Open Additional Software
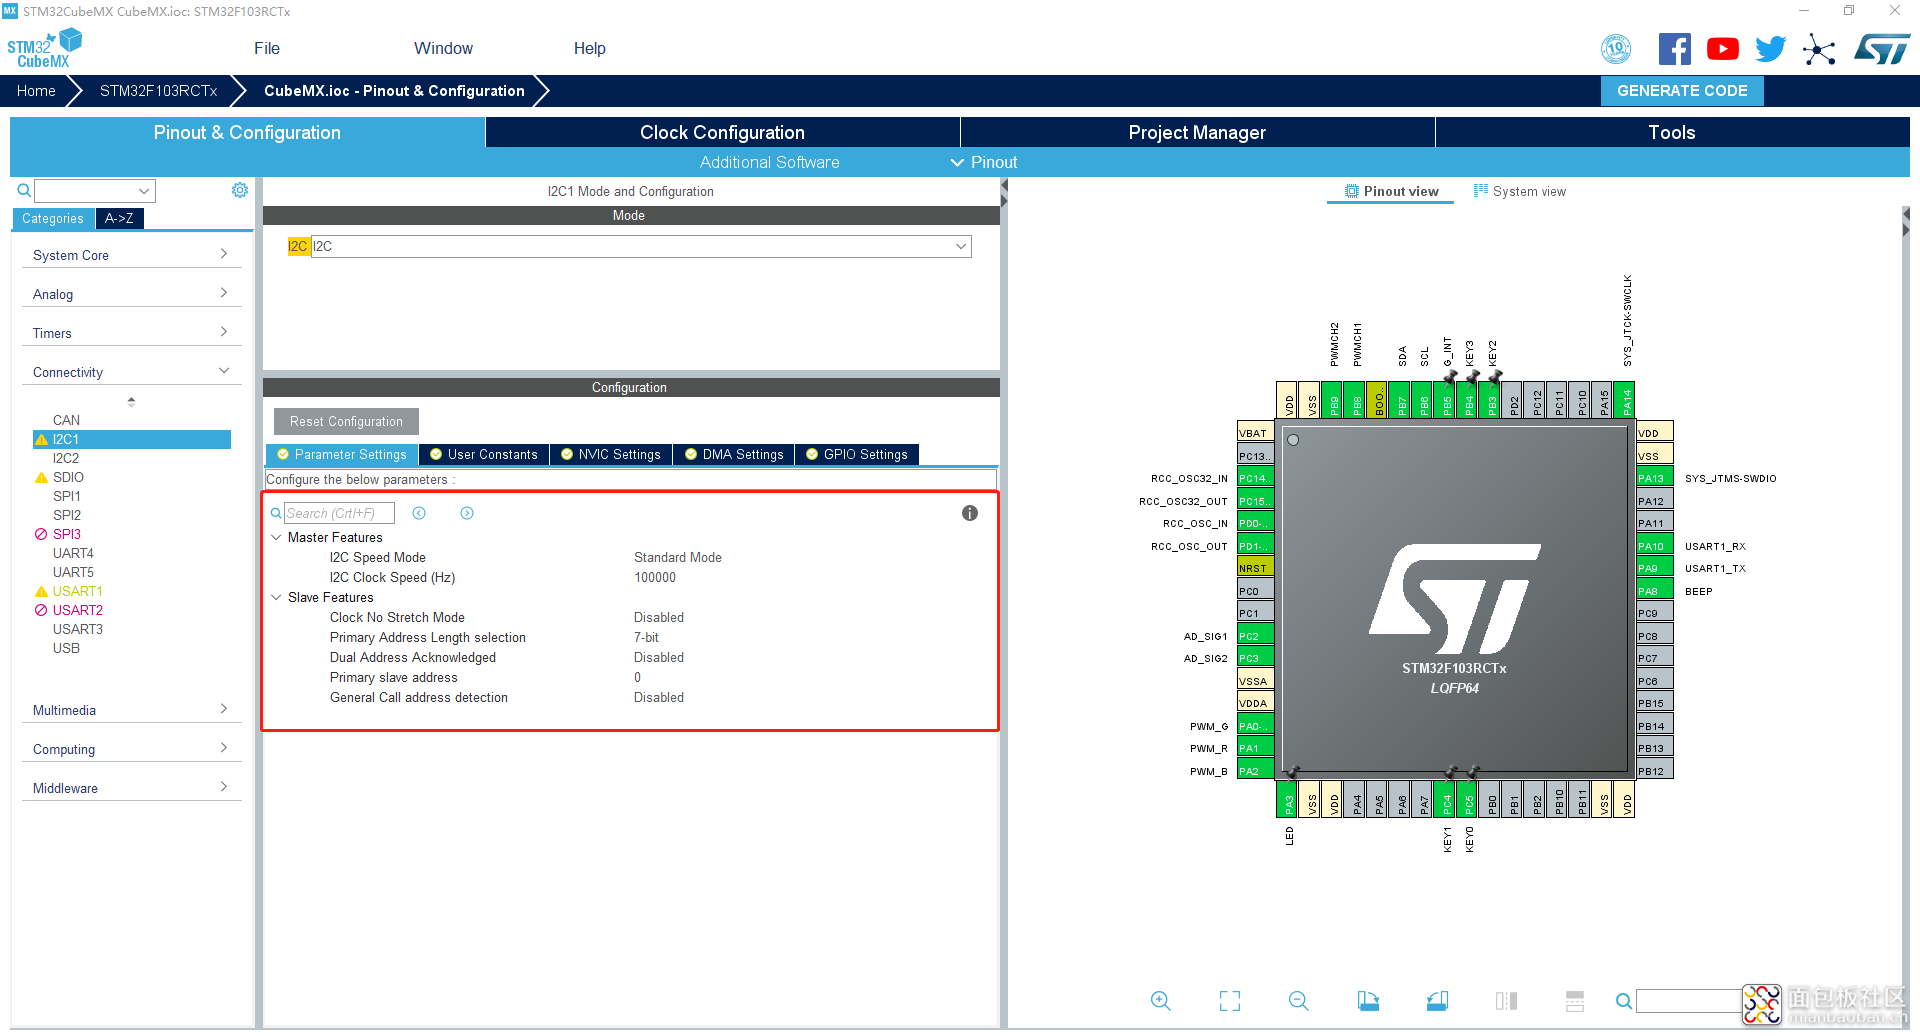Image resolution: width=1920 pixels, height=1036 pixels. (x=769, y=162)
